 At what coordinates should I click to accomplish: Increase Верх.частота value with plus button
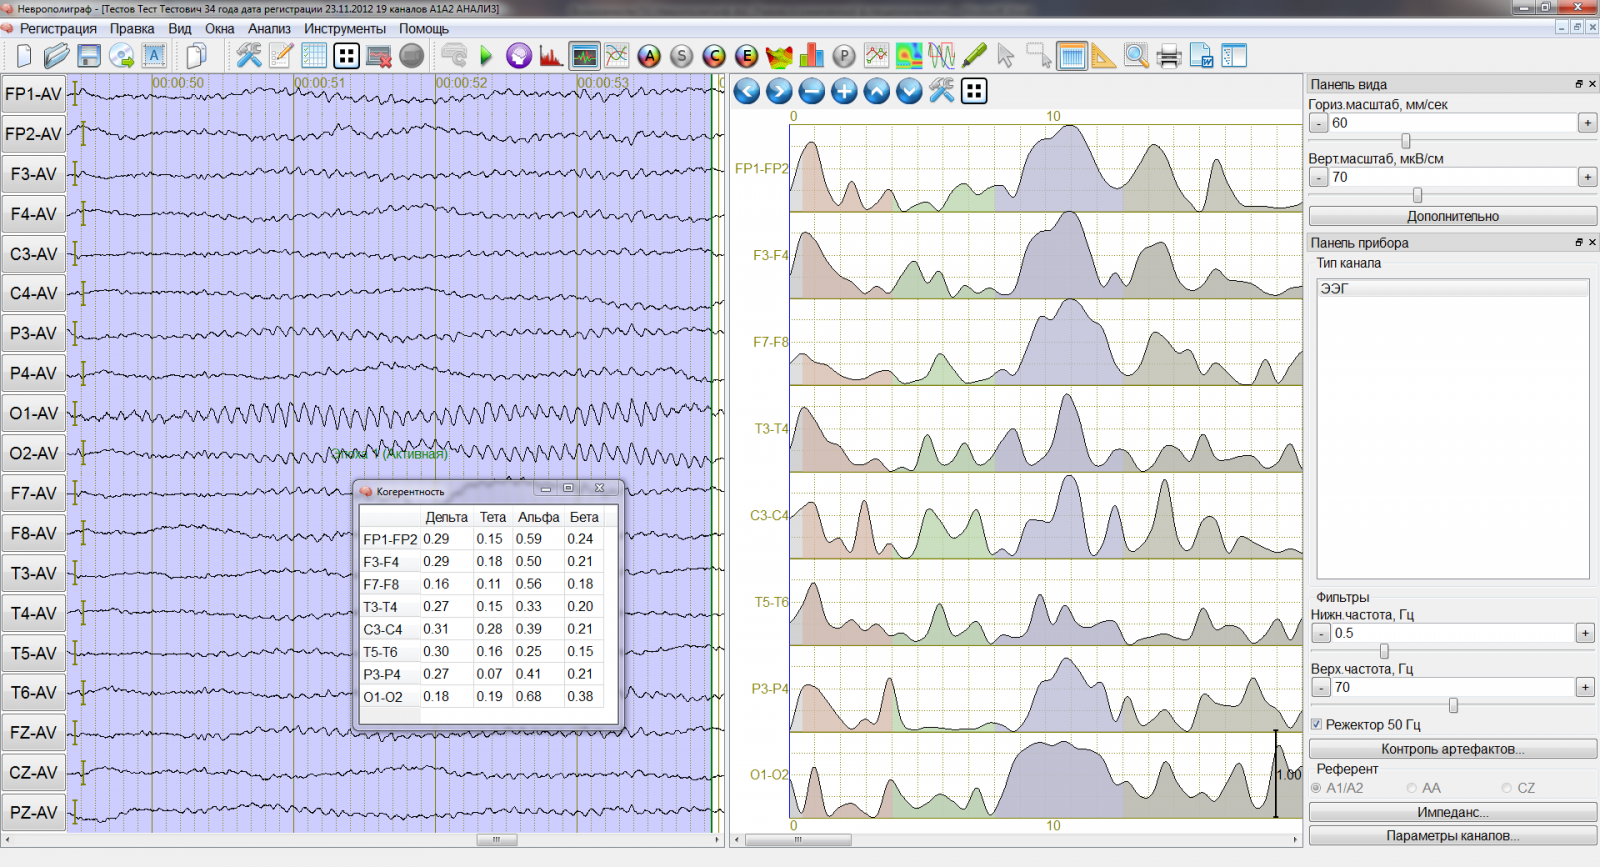(x=1585, y=687)
